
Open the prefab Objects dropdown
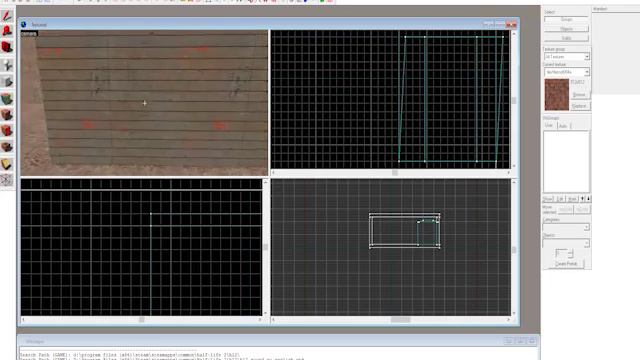(x=566, y=243)
